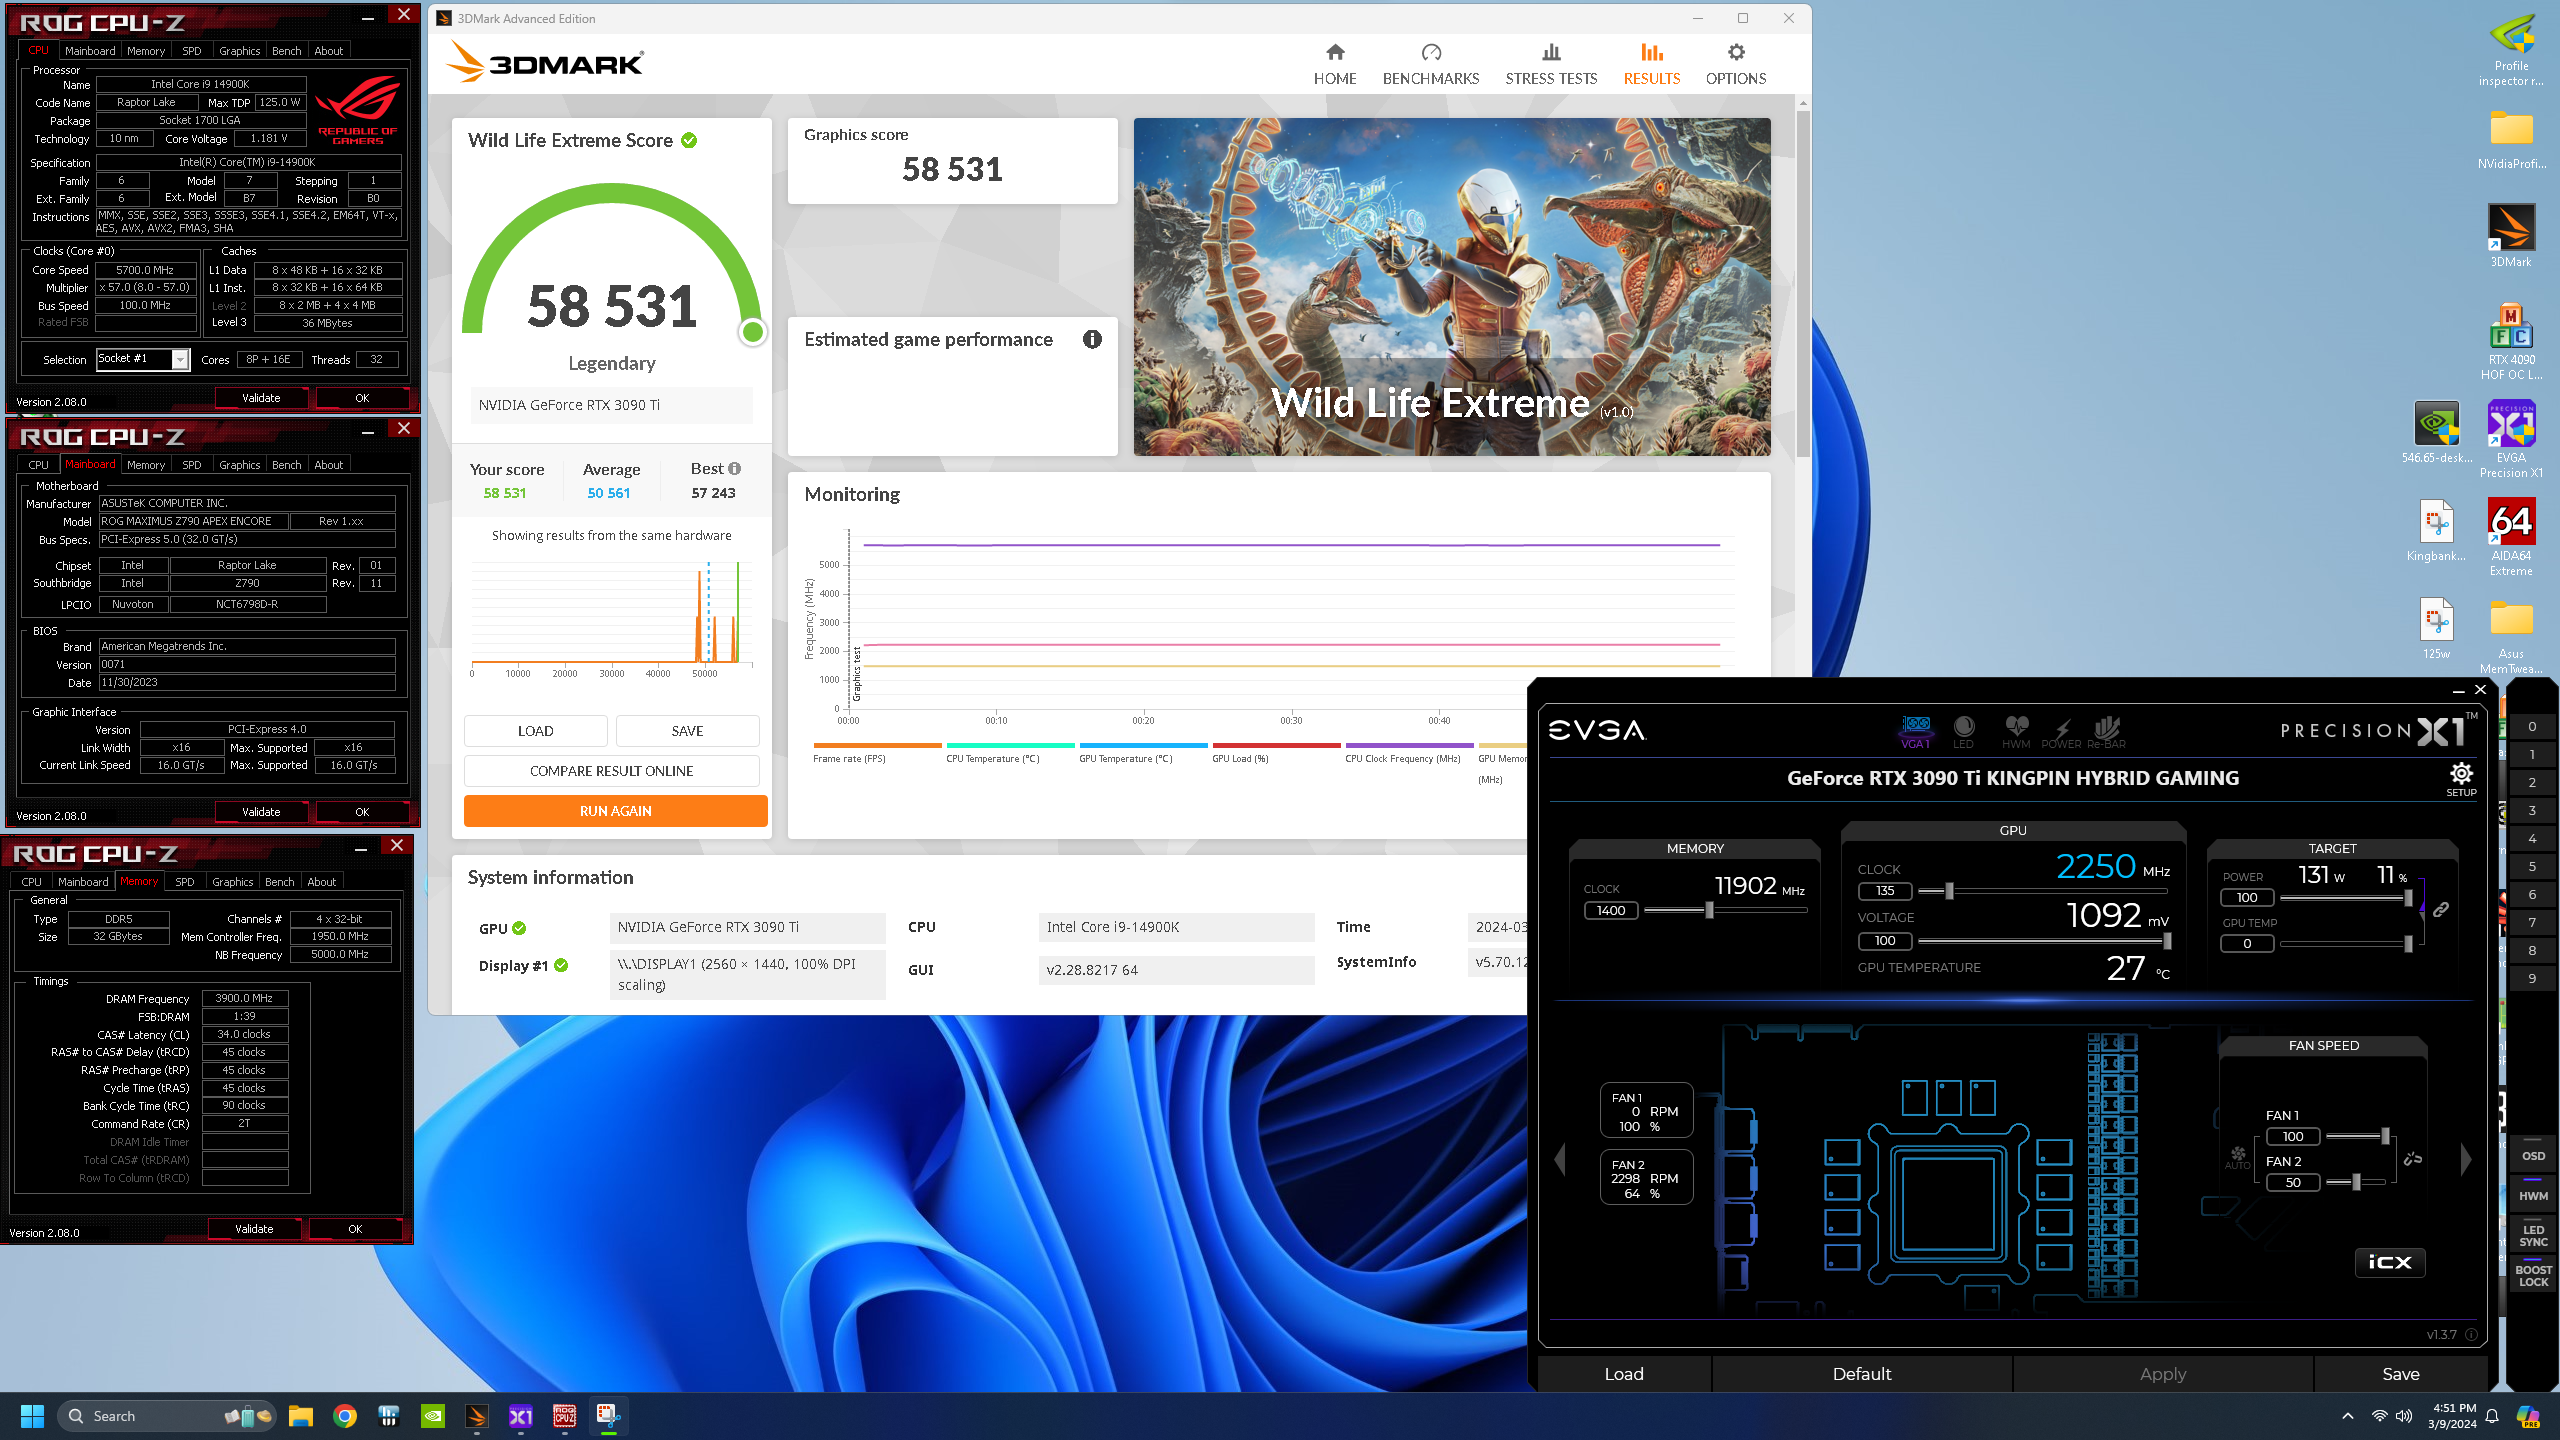2560x1440 pixels.
Task: Open Chrome from the taskbar
Action: coord(345,1416)
